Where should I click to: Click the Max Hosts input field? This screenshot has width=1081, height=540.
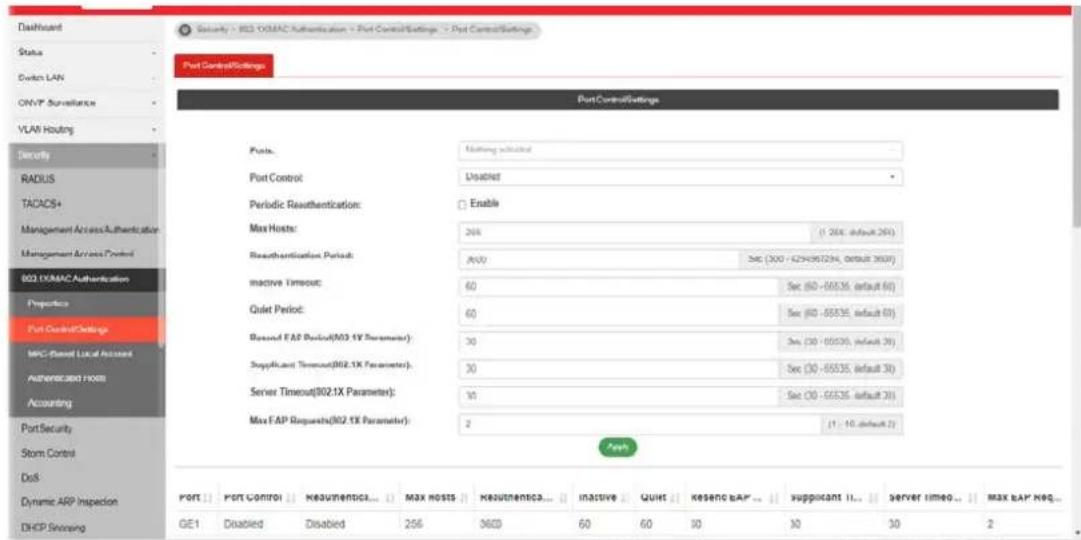(634, 232)
